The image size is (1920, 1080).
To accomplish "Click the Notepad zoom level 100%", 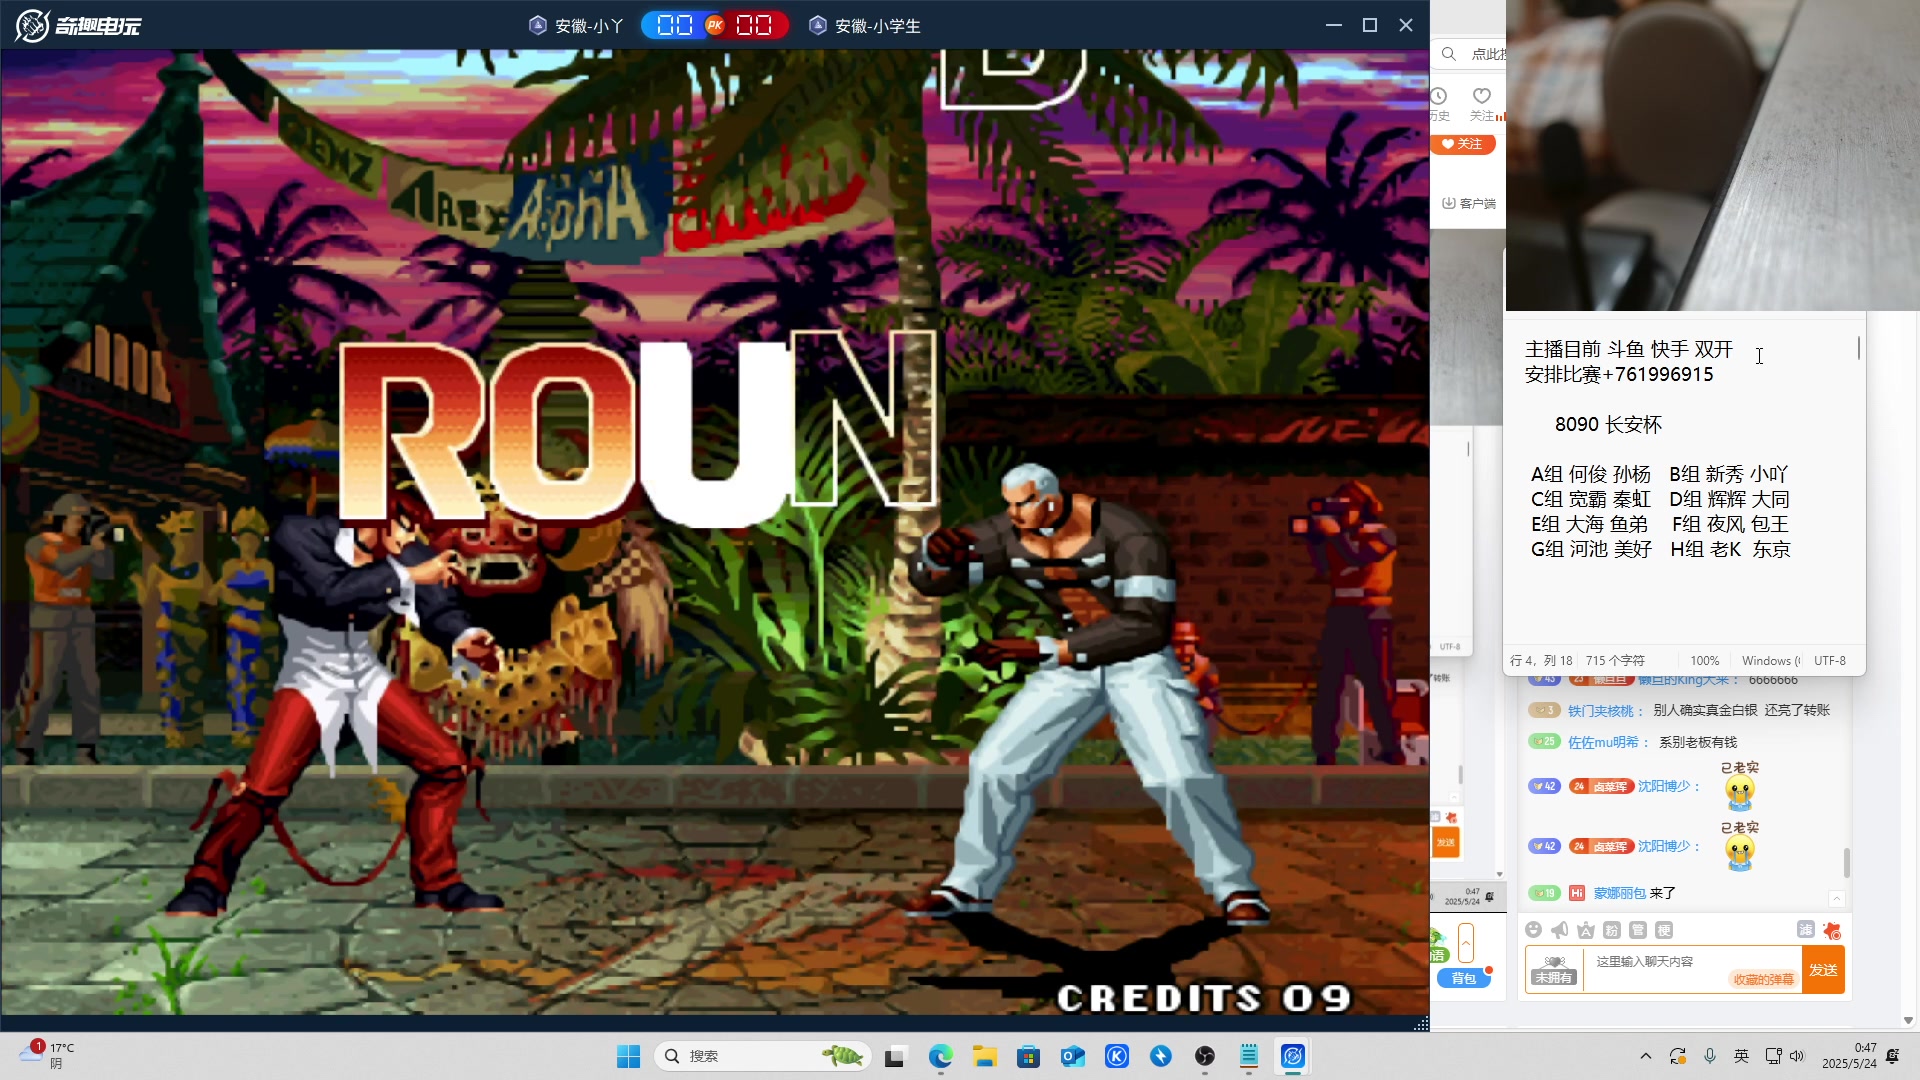I will coord(1704,661).
